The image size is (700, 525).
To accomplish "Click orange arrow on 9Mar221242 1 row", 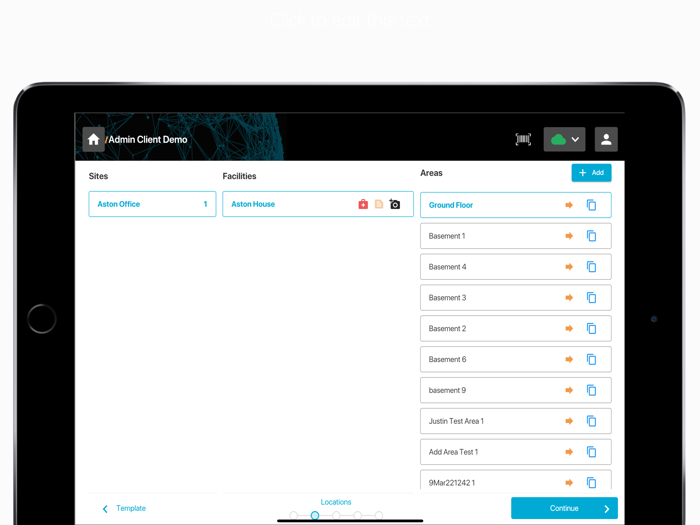I will point(569,482).
